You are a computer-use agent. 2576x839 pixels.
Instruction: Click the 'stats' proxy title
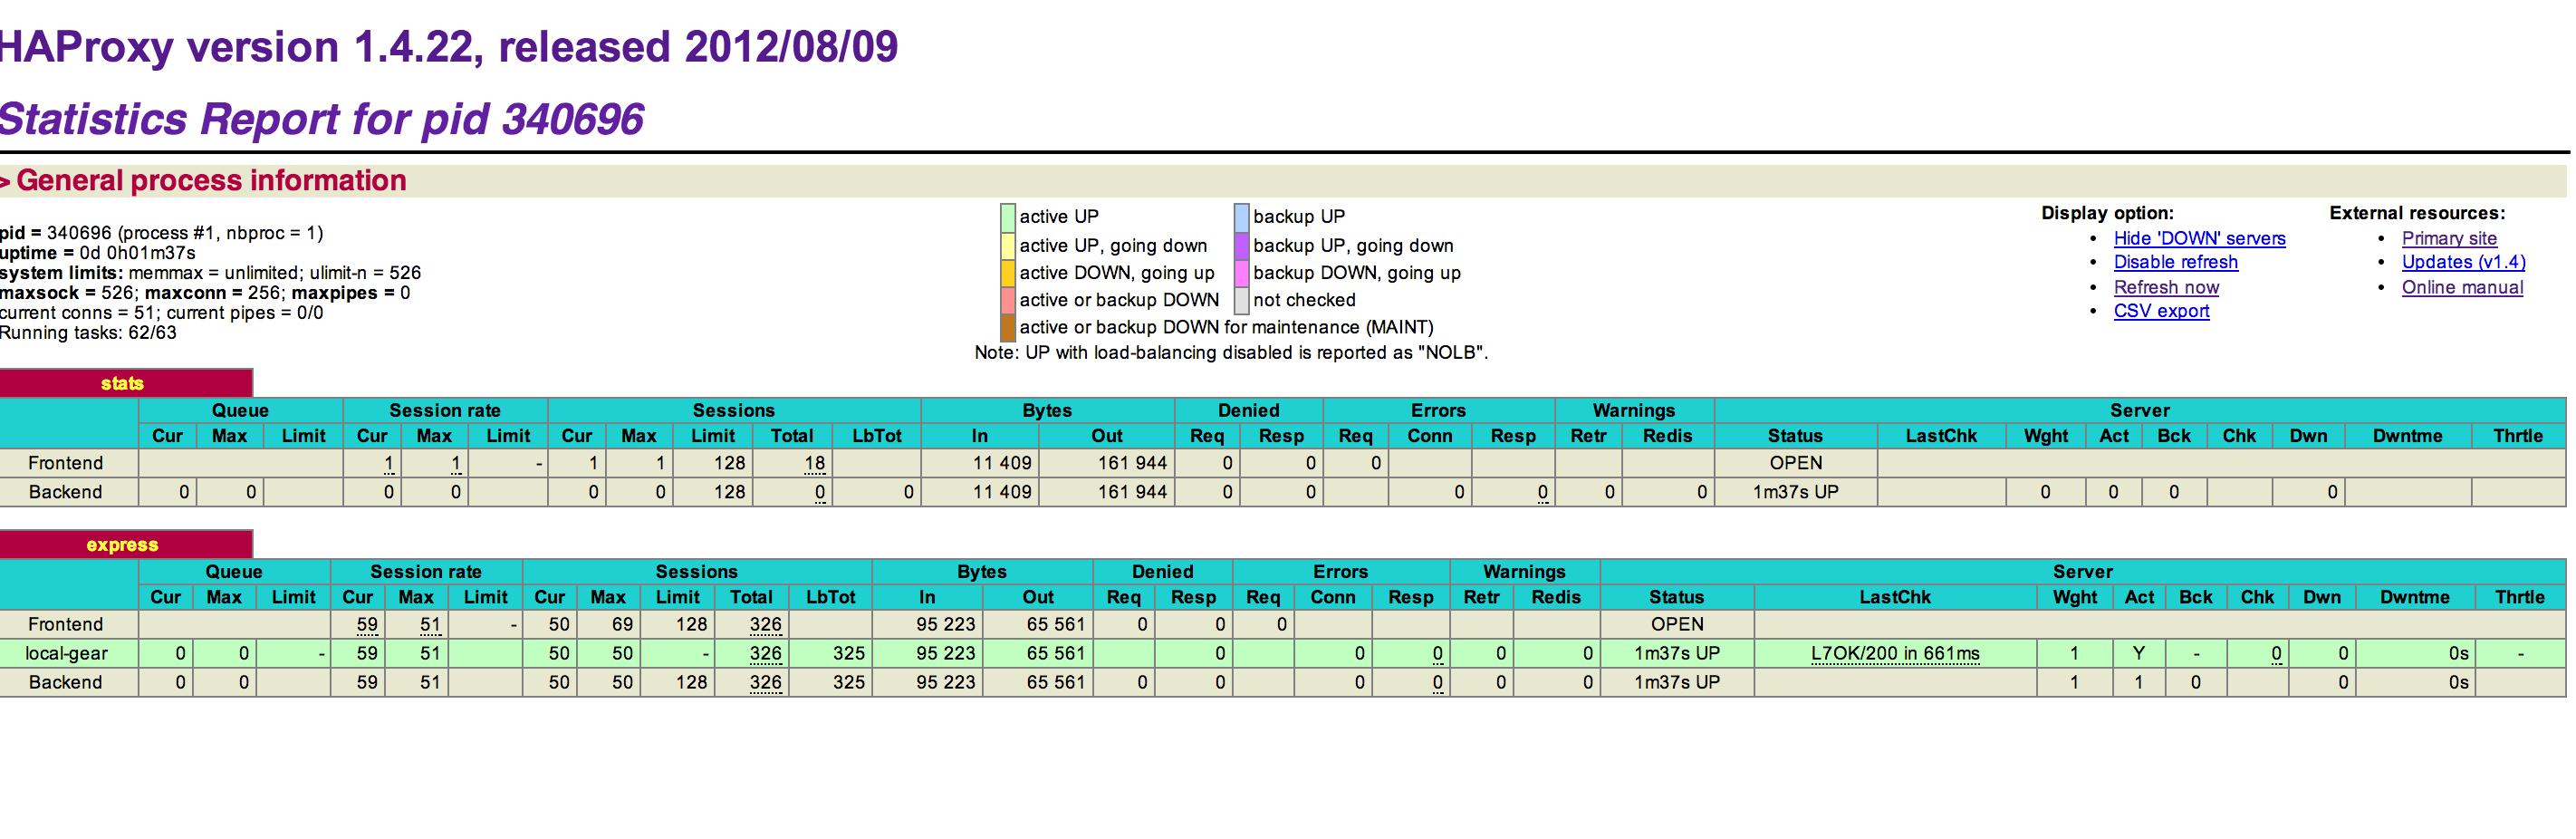[x=122, y=383]
